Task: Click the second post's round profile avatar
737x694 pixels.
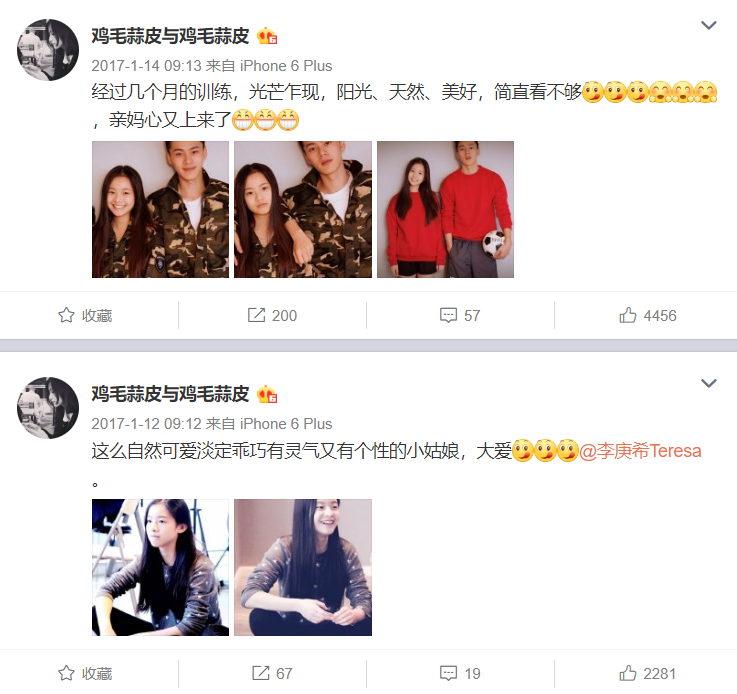Action: (x=48, y=408)
